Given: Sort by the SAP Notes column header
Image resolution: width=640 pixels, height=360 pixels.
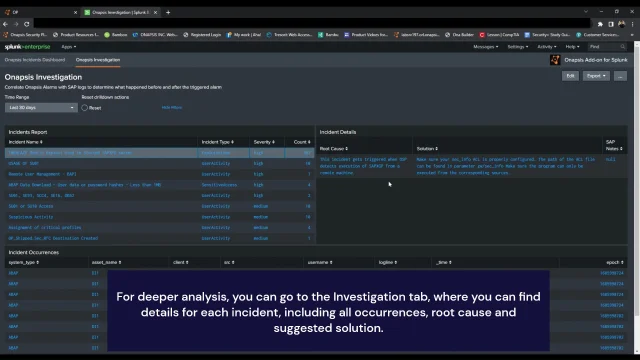Looking at the screenshot, I should click(x=614, y=145).
